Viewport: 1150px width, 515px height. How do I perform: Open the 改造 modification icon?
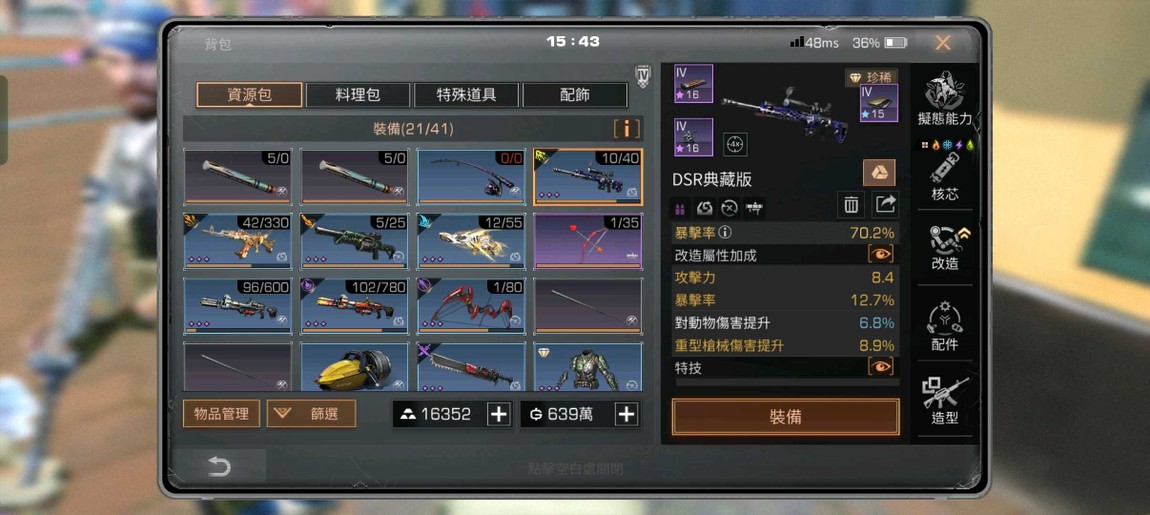[944, 246]
